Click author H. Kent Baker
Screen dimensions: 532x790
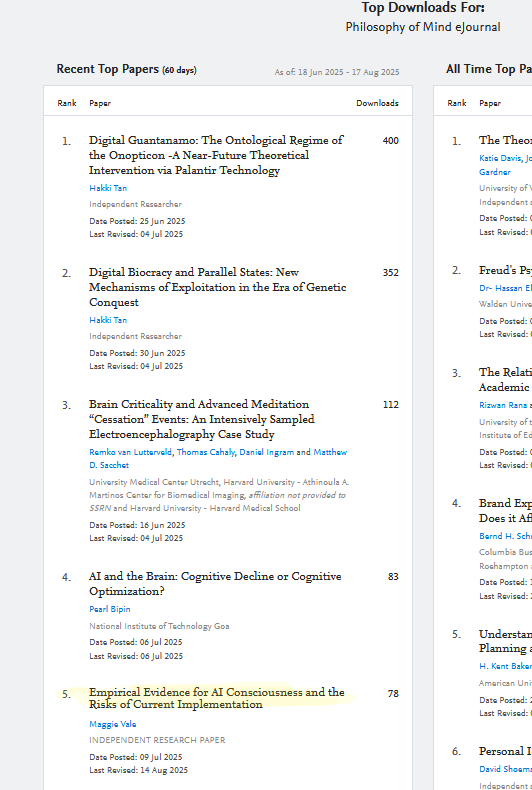point(505,666)
